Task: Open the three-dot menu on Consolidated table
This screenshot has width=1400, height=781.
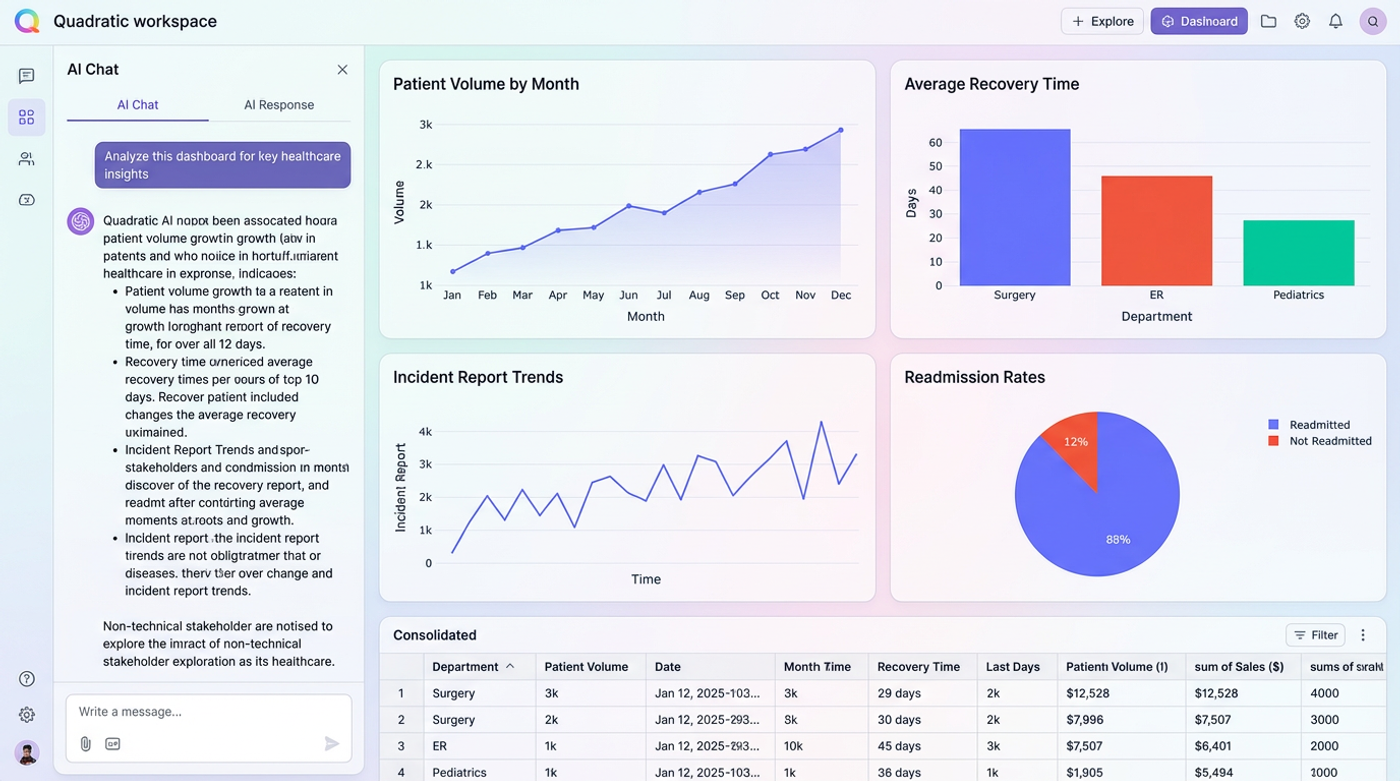Action: click(x=1362, y=635)
